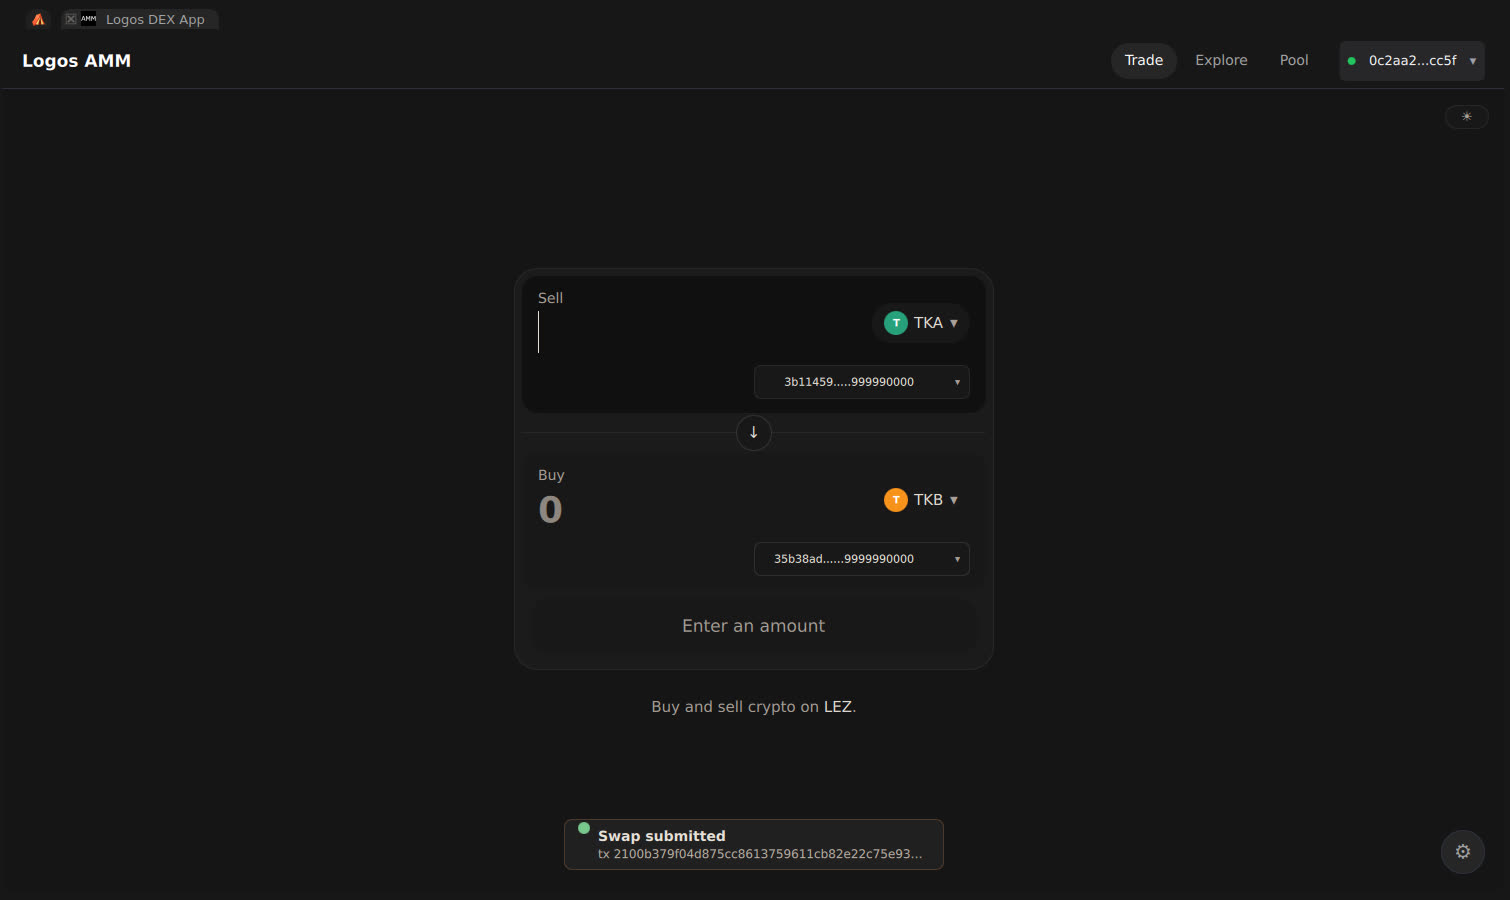Open the settings gear at bottom right

click(1463, 852)
